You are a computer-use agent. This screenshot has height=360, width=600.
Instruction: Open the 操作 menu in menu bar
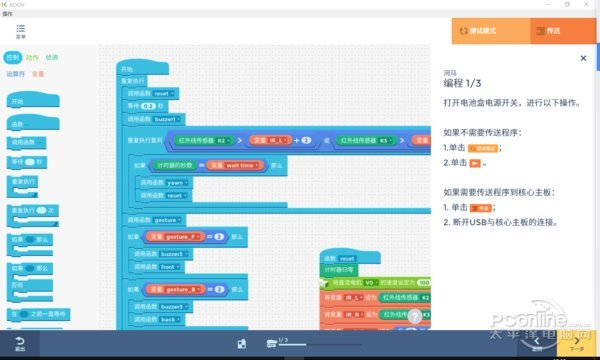coord(7,14)
